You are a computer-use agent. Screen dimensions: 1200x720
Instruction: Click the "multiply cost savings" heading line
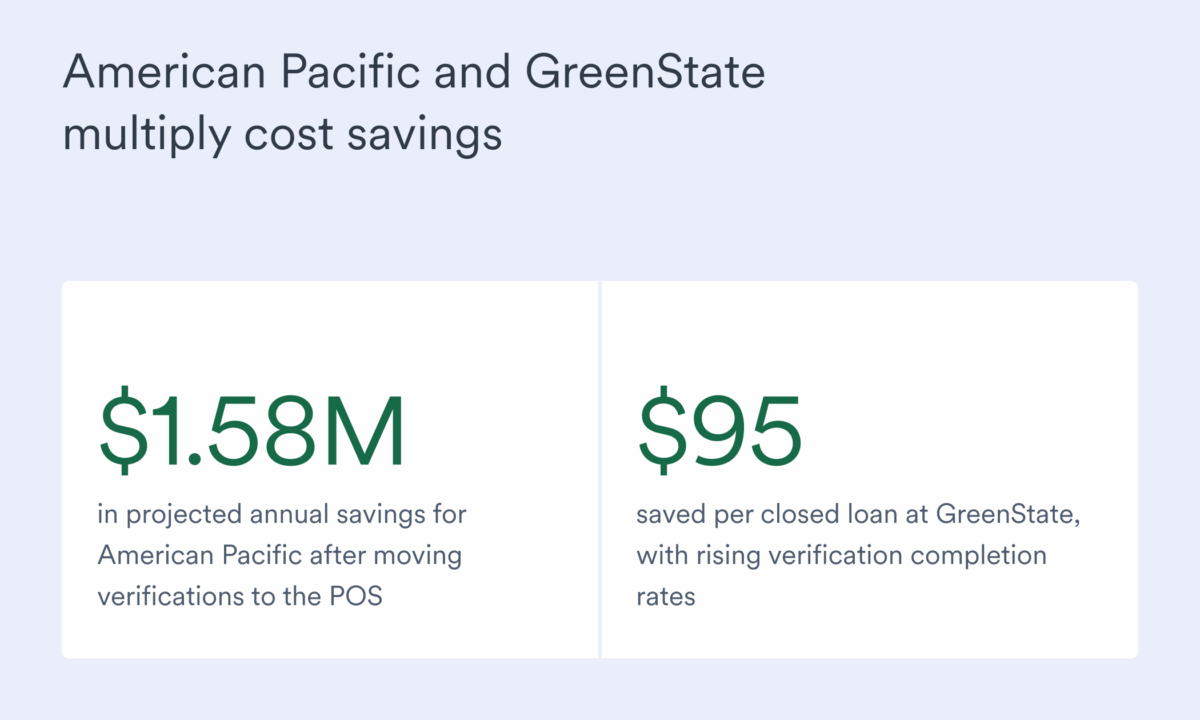tap(282, 132)
